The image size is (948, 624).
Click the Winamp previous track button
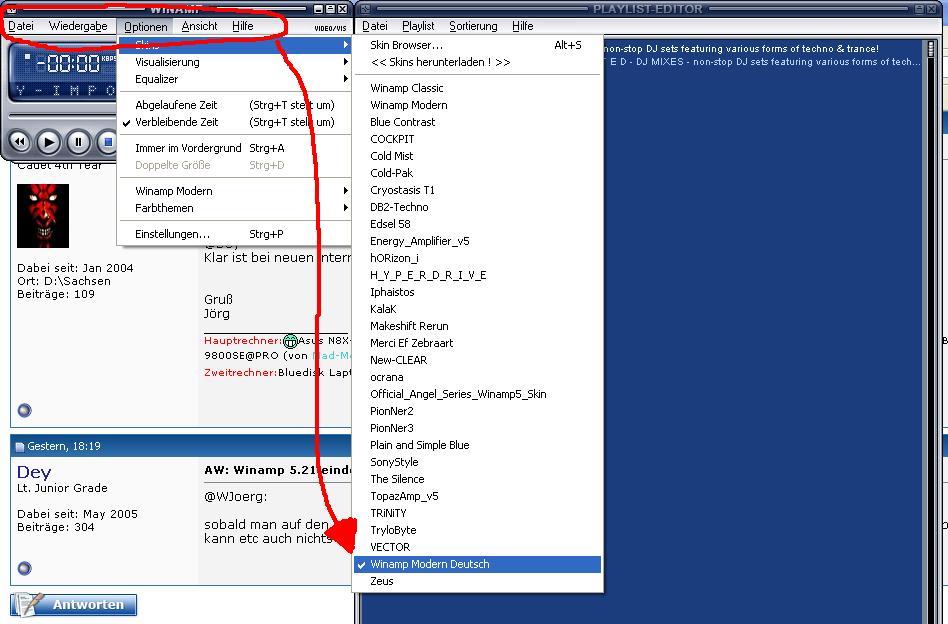[19, 142]
